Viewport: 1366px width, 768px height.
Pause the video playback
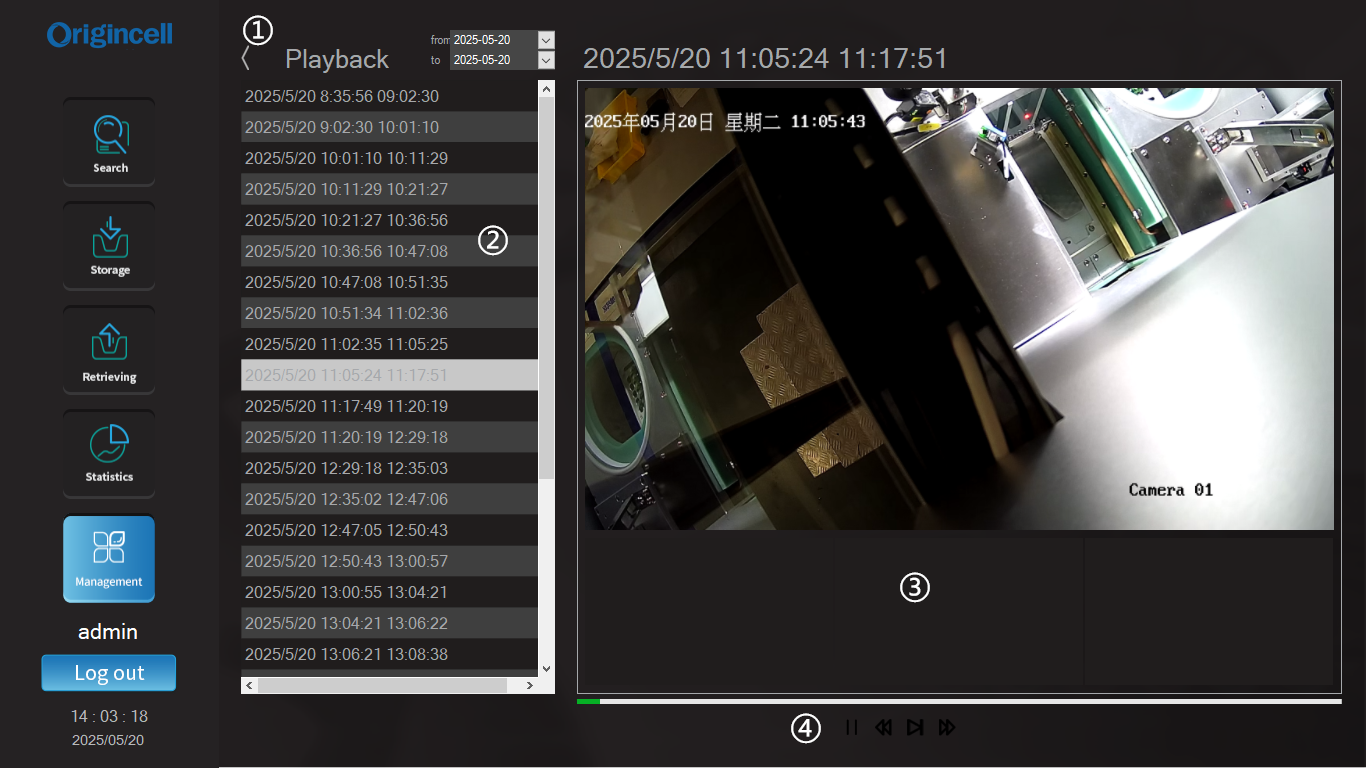851,728
